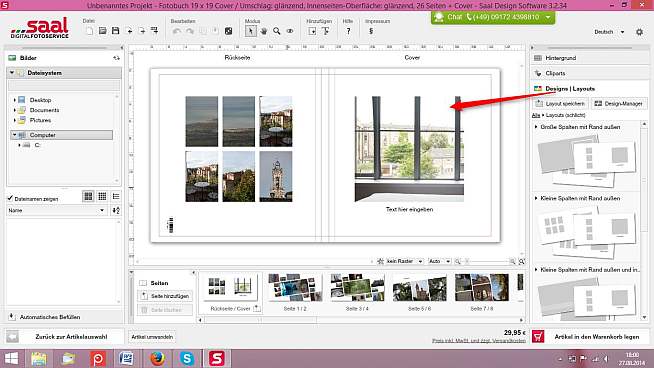Switch to small thumbnail grid view

tap(102, 197)
